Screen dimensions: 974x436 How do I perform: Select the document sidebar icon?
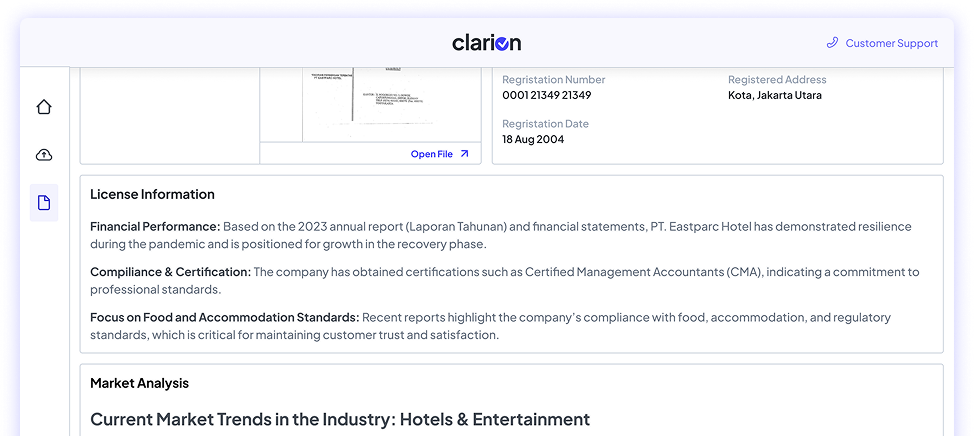click(44, 203)
